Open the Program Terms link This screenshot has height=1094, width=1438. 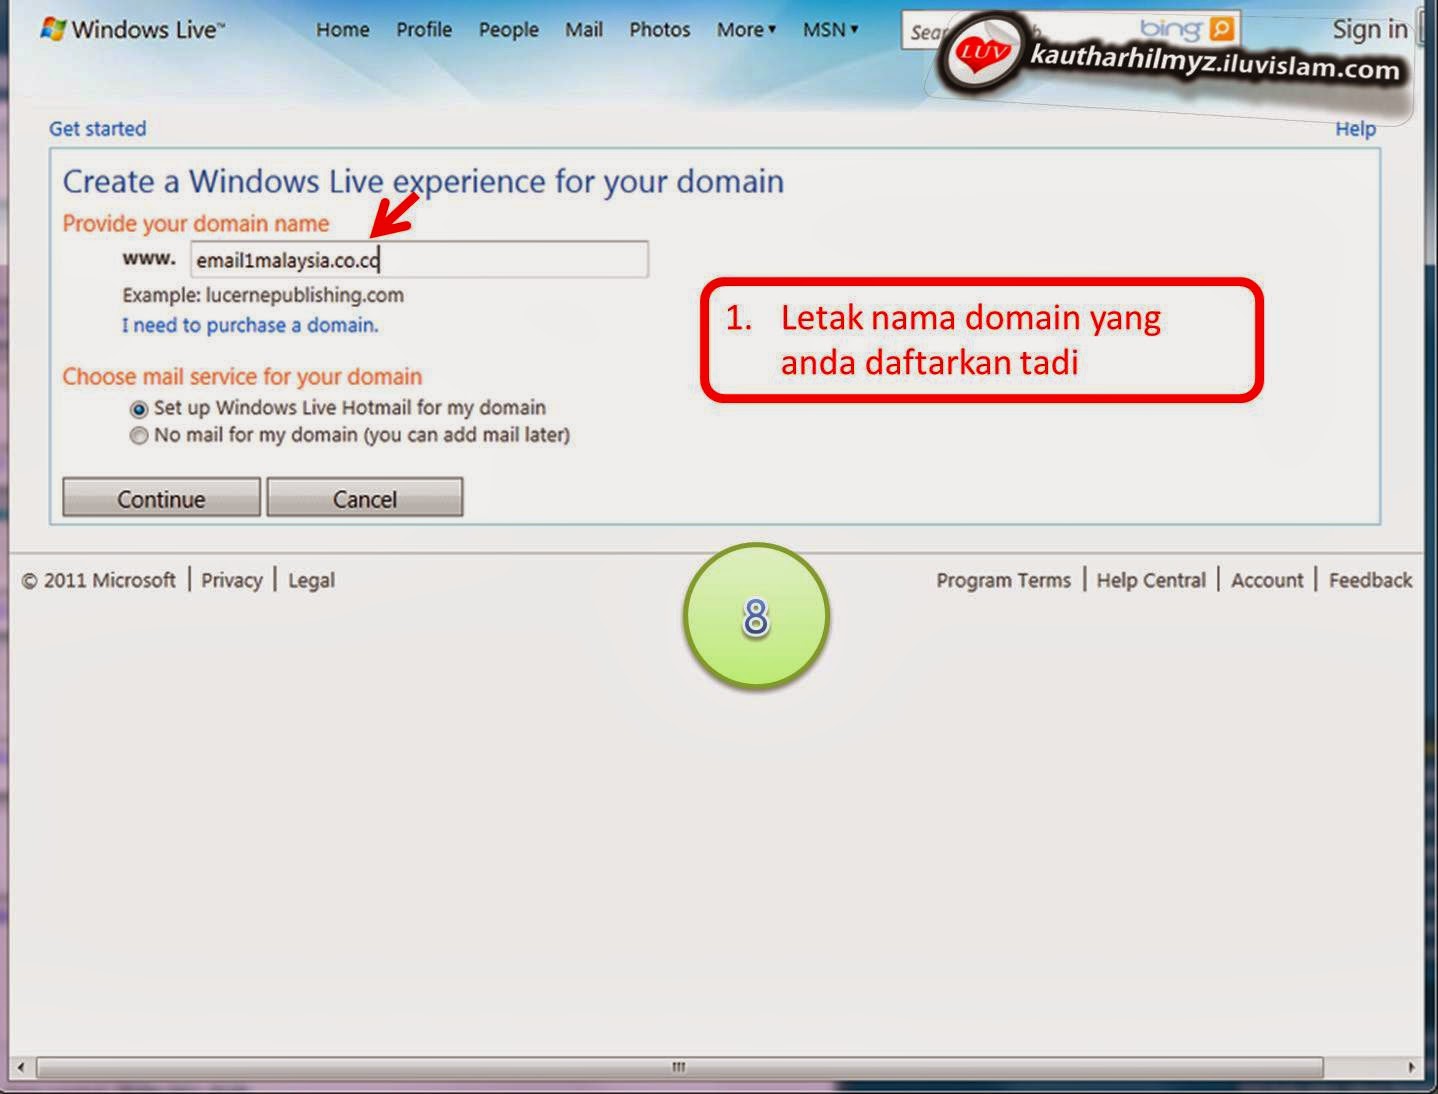point(1003,580)
